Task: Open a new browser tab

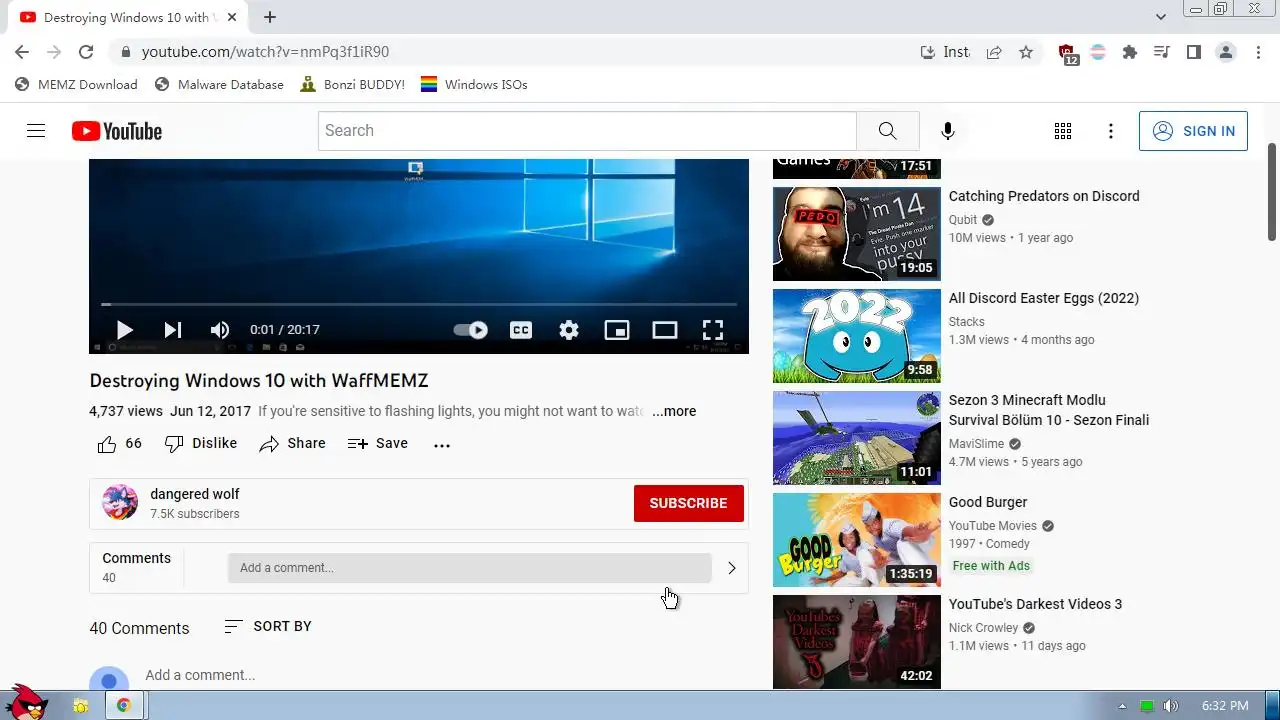Action: coord(270,17)
